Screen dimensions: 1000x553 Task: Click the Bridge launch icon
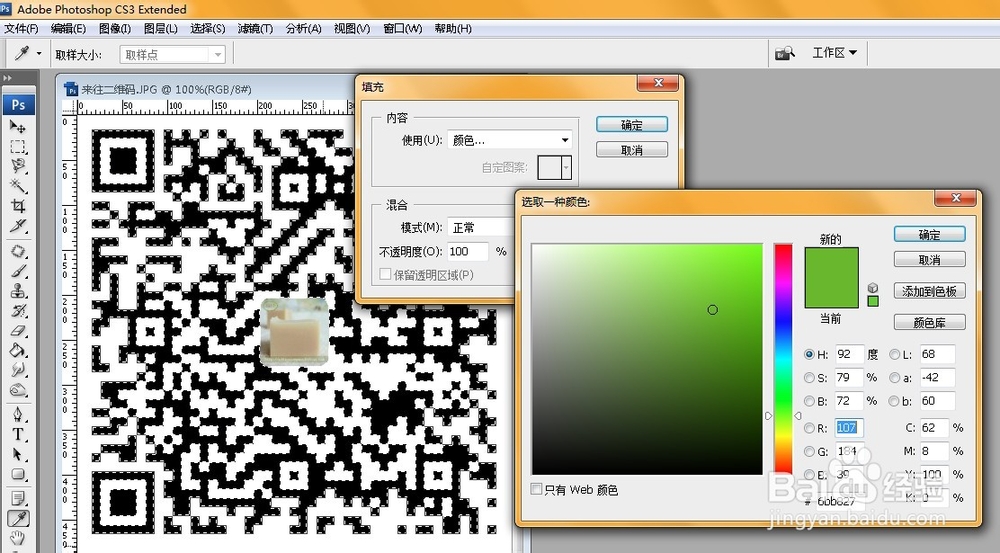tap(784, 54)
